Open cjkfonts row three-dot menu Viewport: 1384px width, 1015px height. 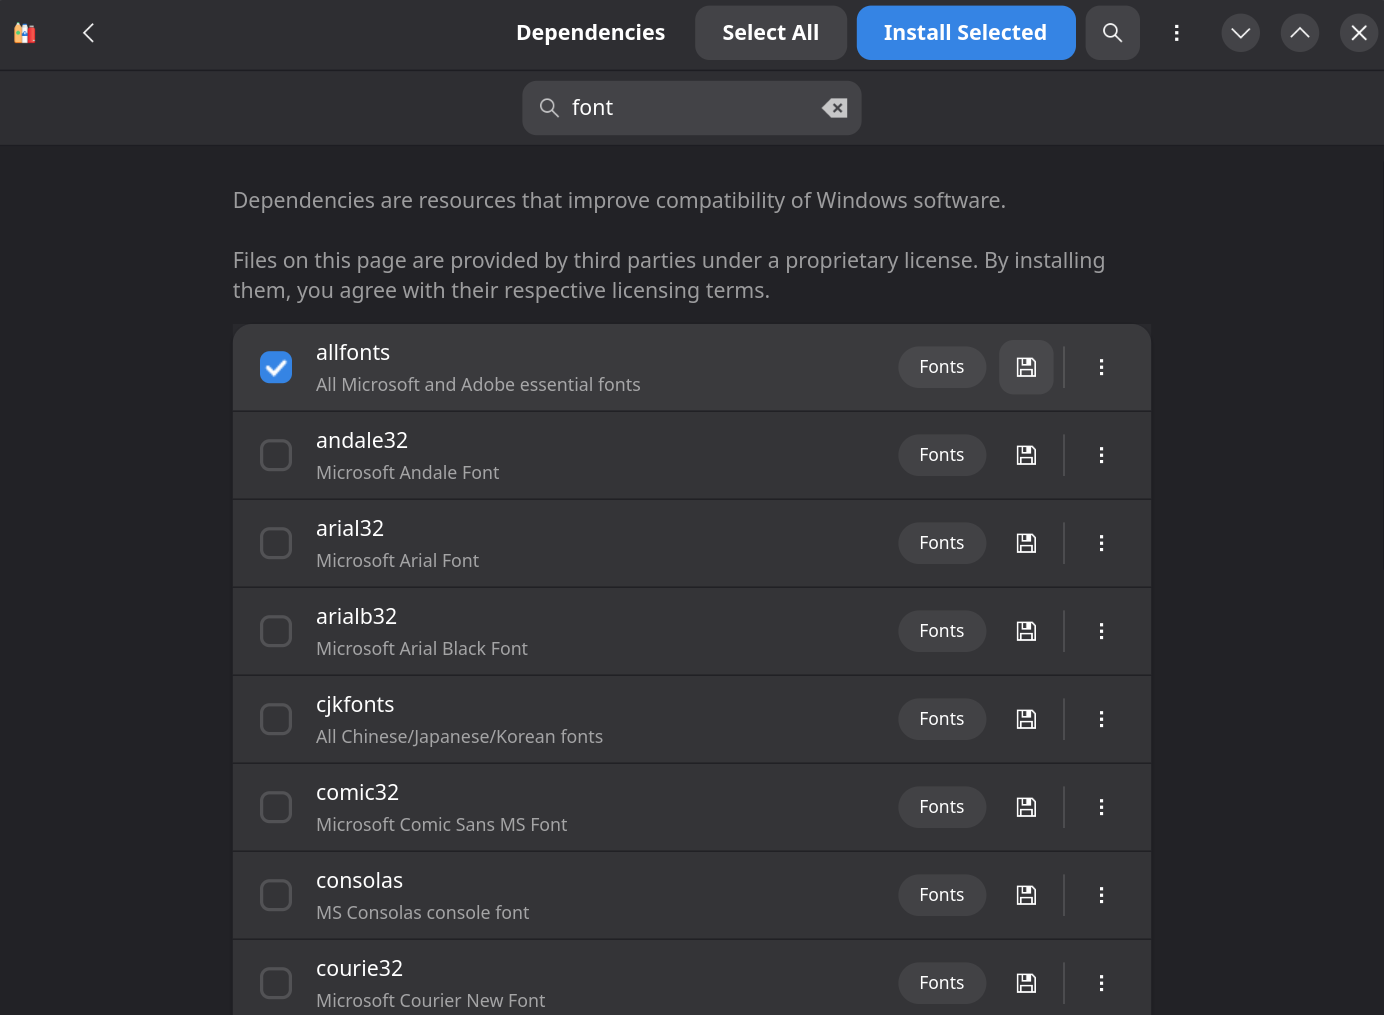pyautogui.click(x=1101, y=719)
